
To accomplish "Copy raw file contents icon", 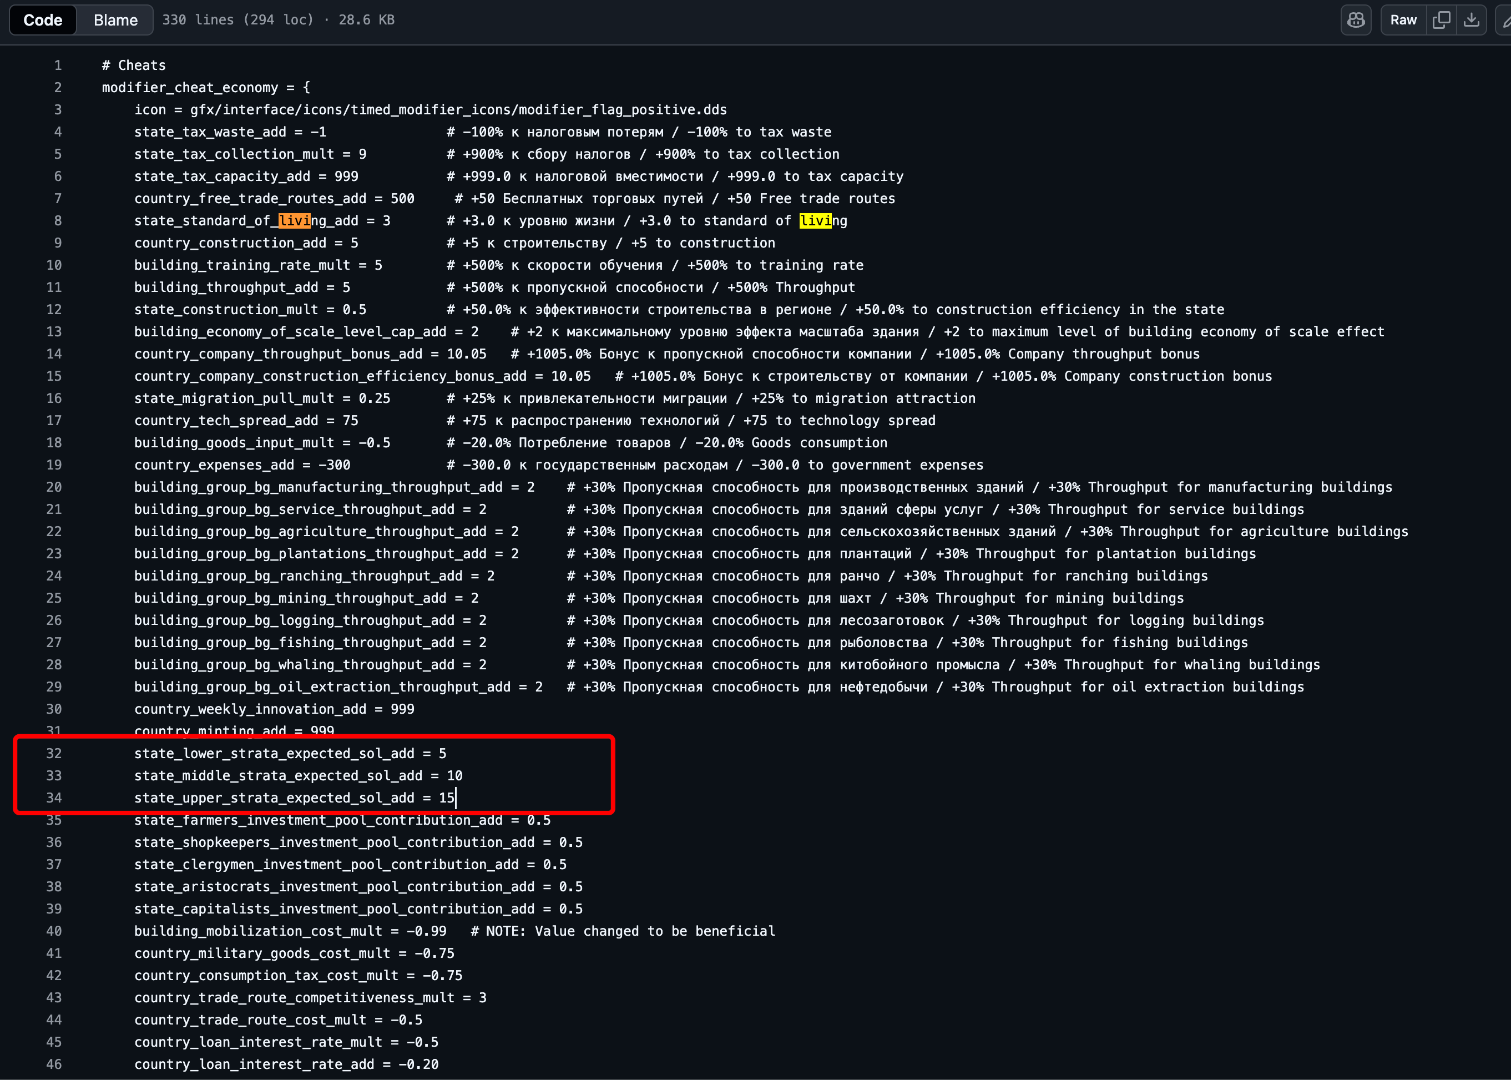I will 1441,20.
